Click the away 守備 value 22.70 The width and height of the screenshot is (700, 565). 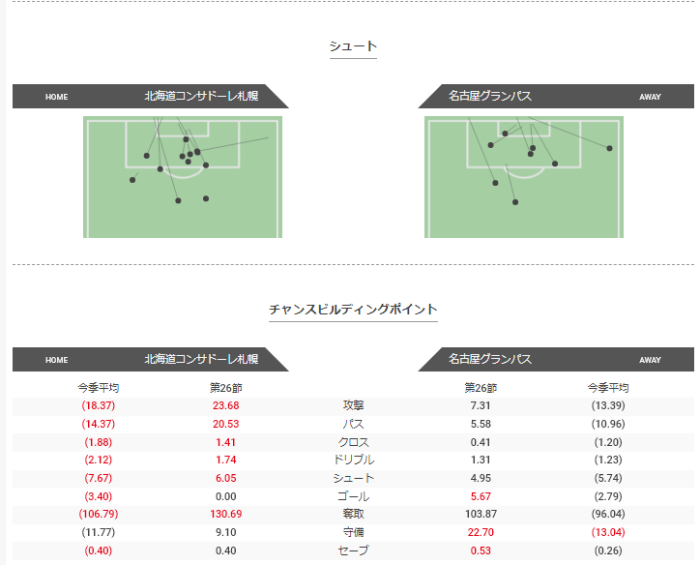(481, 532)
